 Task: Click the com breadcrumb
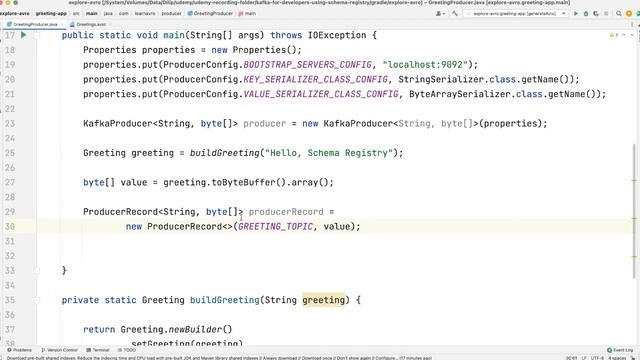124,13
